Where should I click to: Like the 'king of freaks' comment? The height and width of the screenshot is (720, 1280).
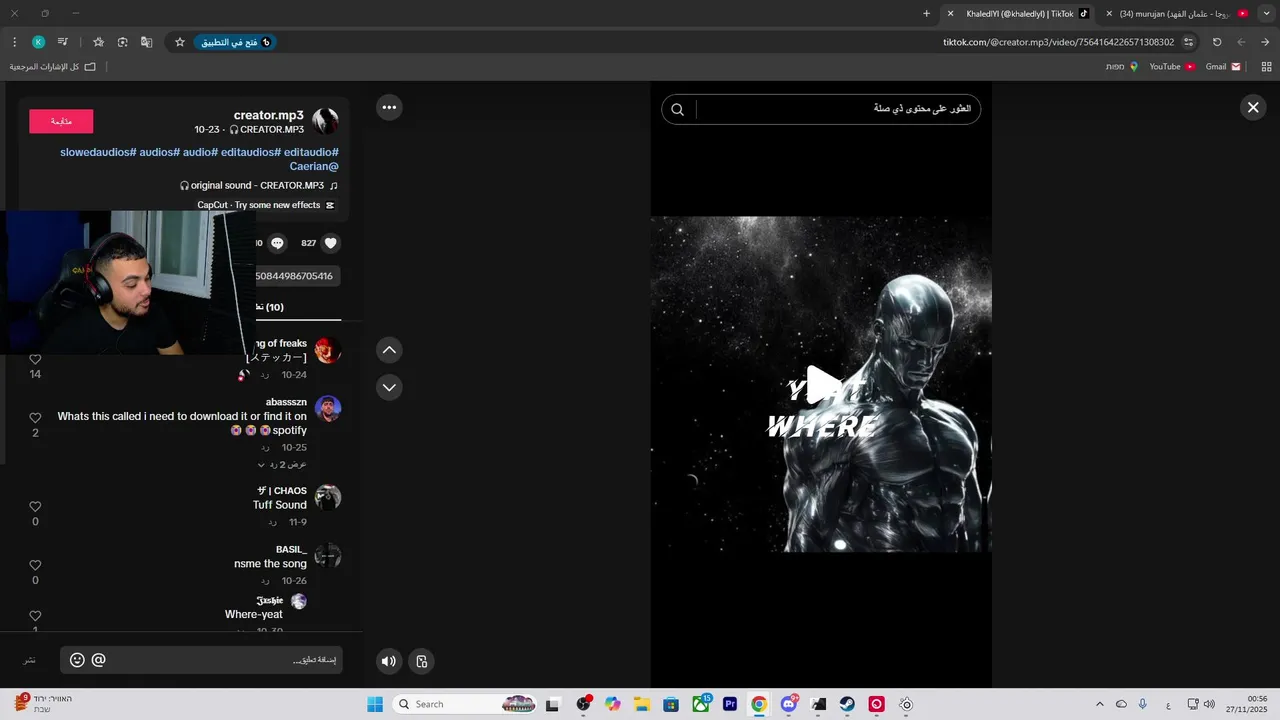35,359
